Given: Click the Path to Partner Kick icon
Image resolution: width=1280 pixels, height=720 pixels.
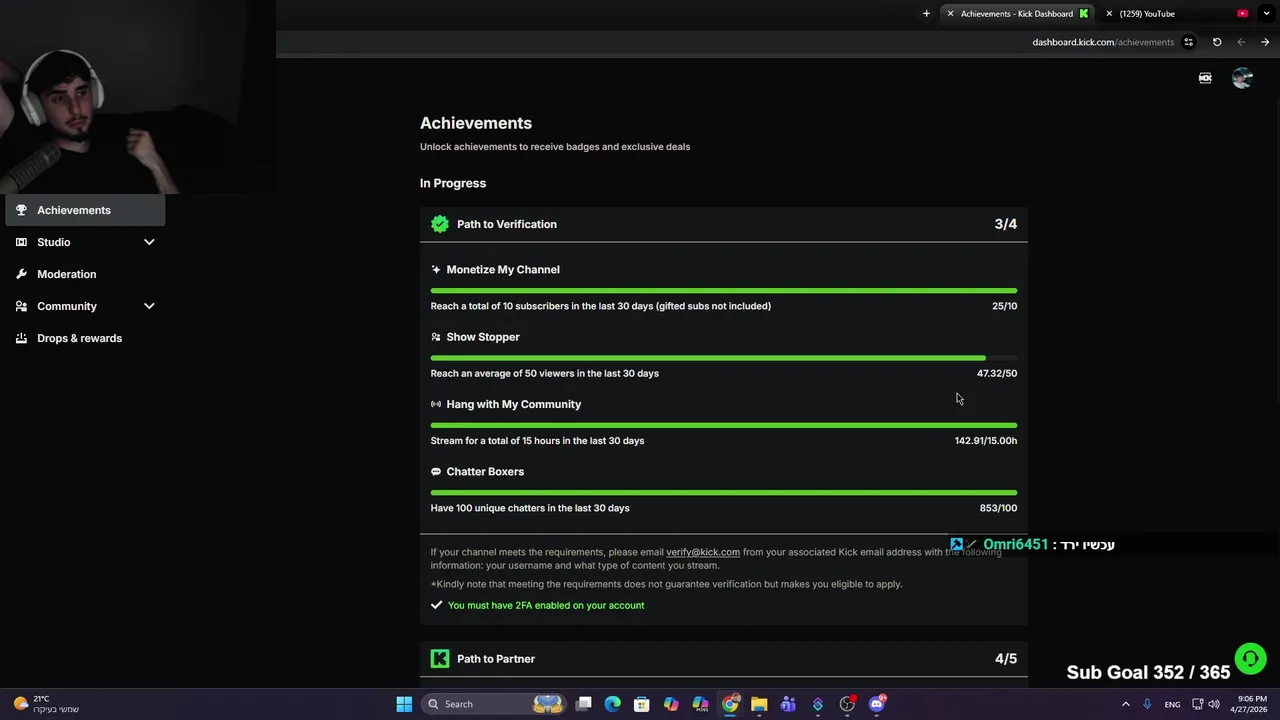Looking at the screenshot, I should [440, 658].
